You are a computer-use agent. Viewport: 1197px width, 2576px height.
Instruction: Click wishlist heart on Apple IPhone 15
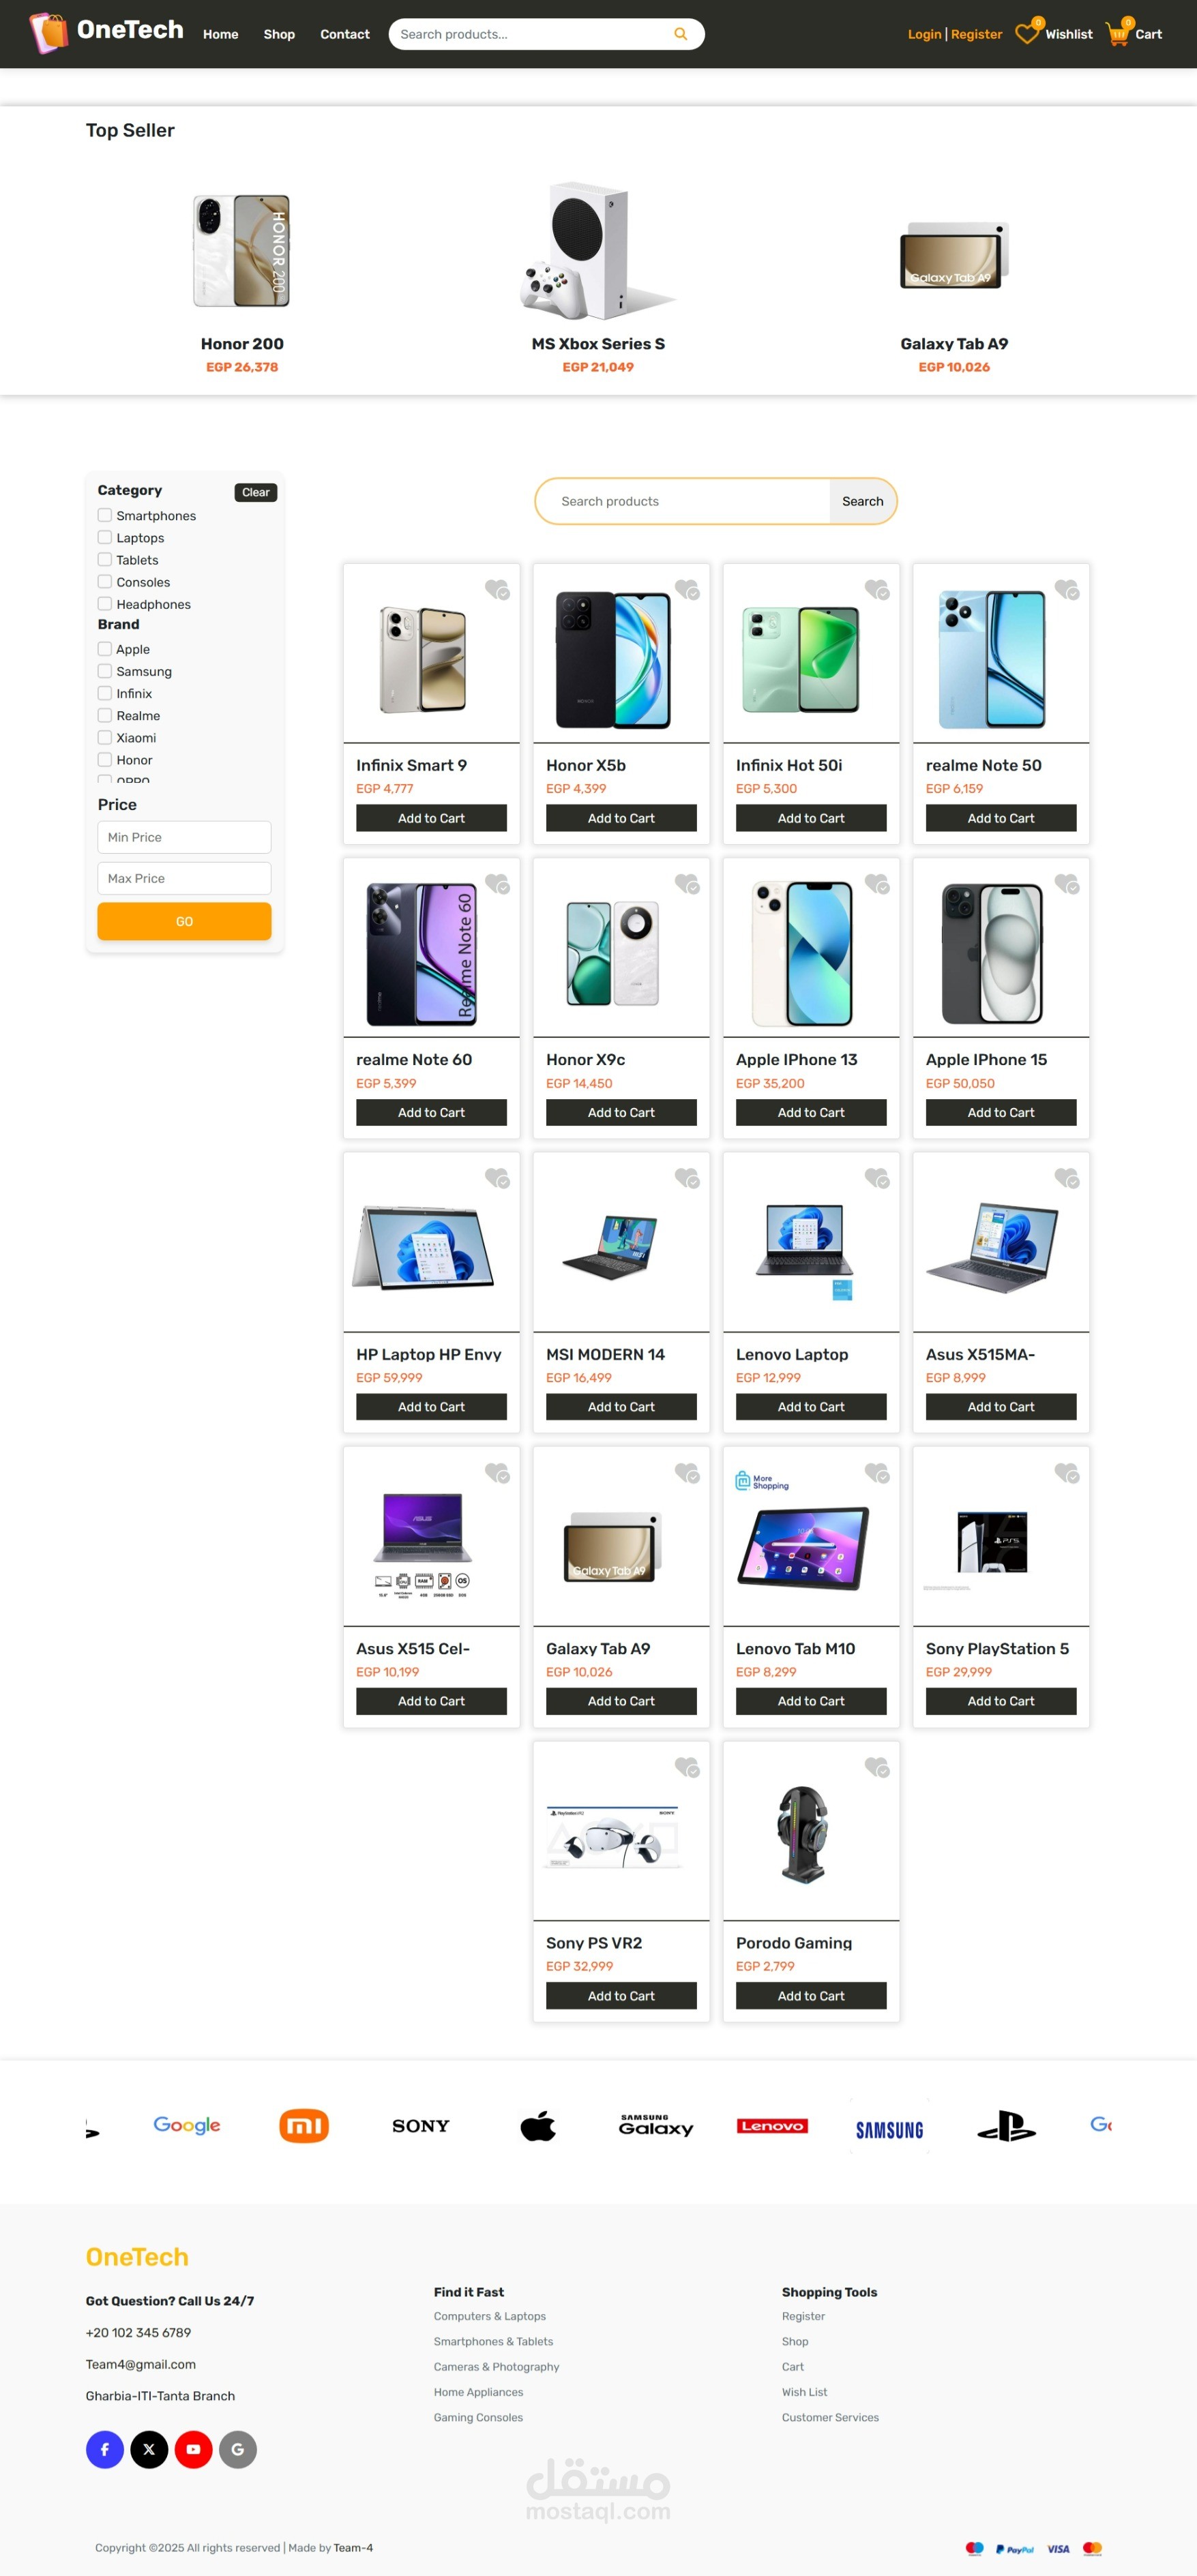[1067, 884]
